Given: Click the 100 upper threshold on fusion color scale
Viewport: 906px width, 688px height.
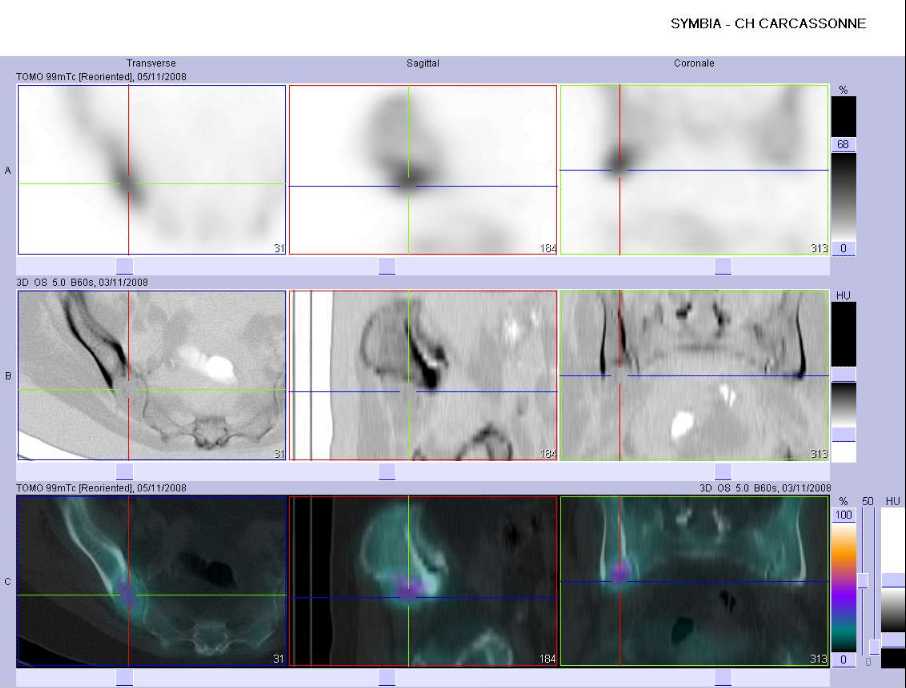Looking at the screenshot, I should [844, 515].
